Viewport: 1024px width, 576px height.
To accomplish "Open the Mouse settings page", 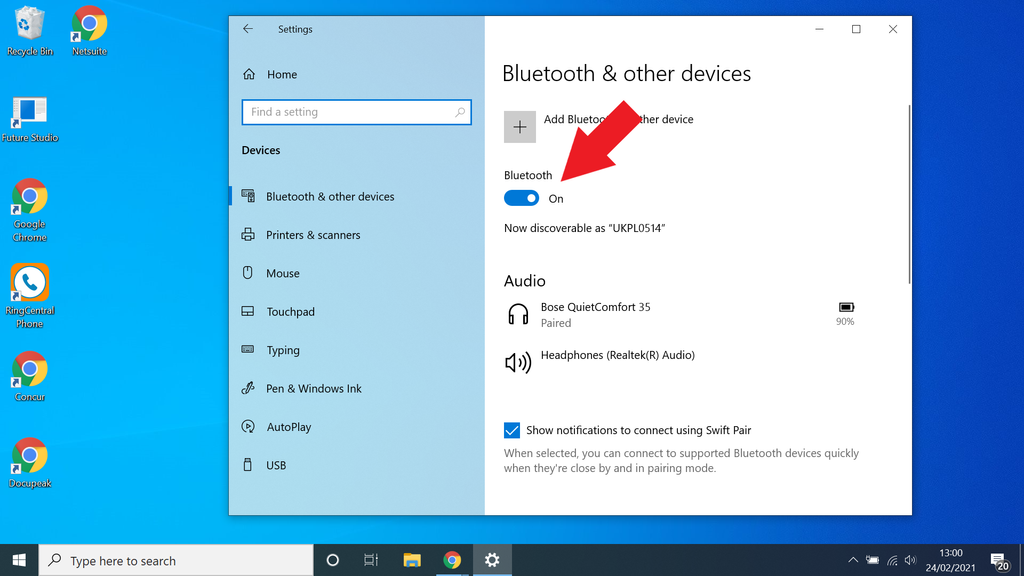I will (283, 272).
